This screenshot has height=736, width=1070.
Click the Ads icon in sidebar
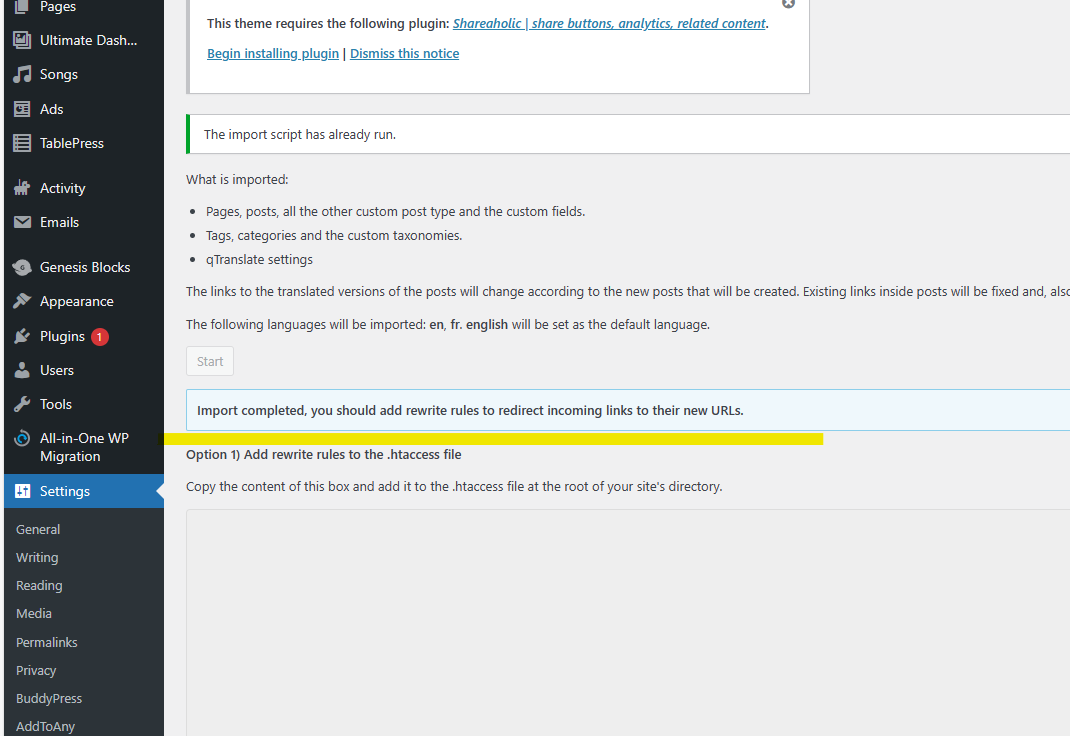click(22, 109)
